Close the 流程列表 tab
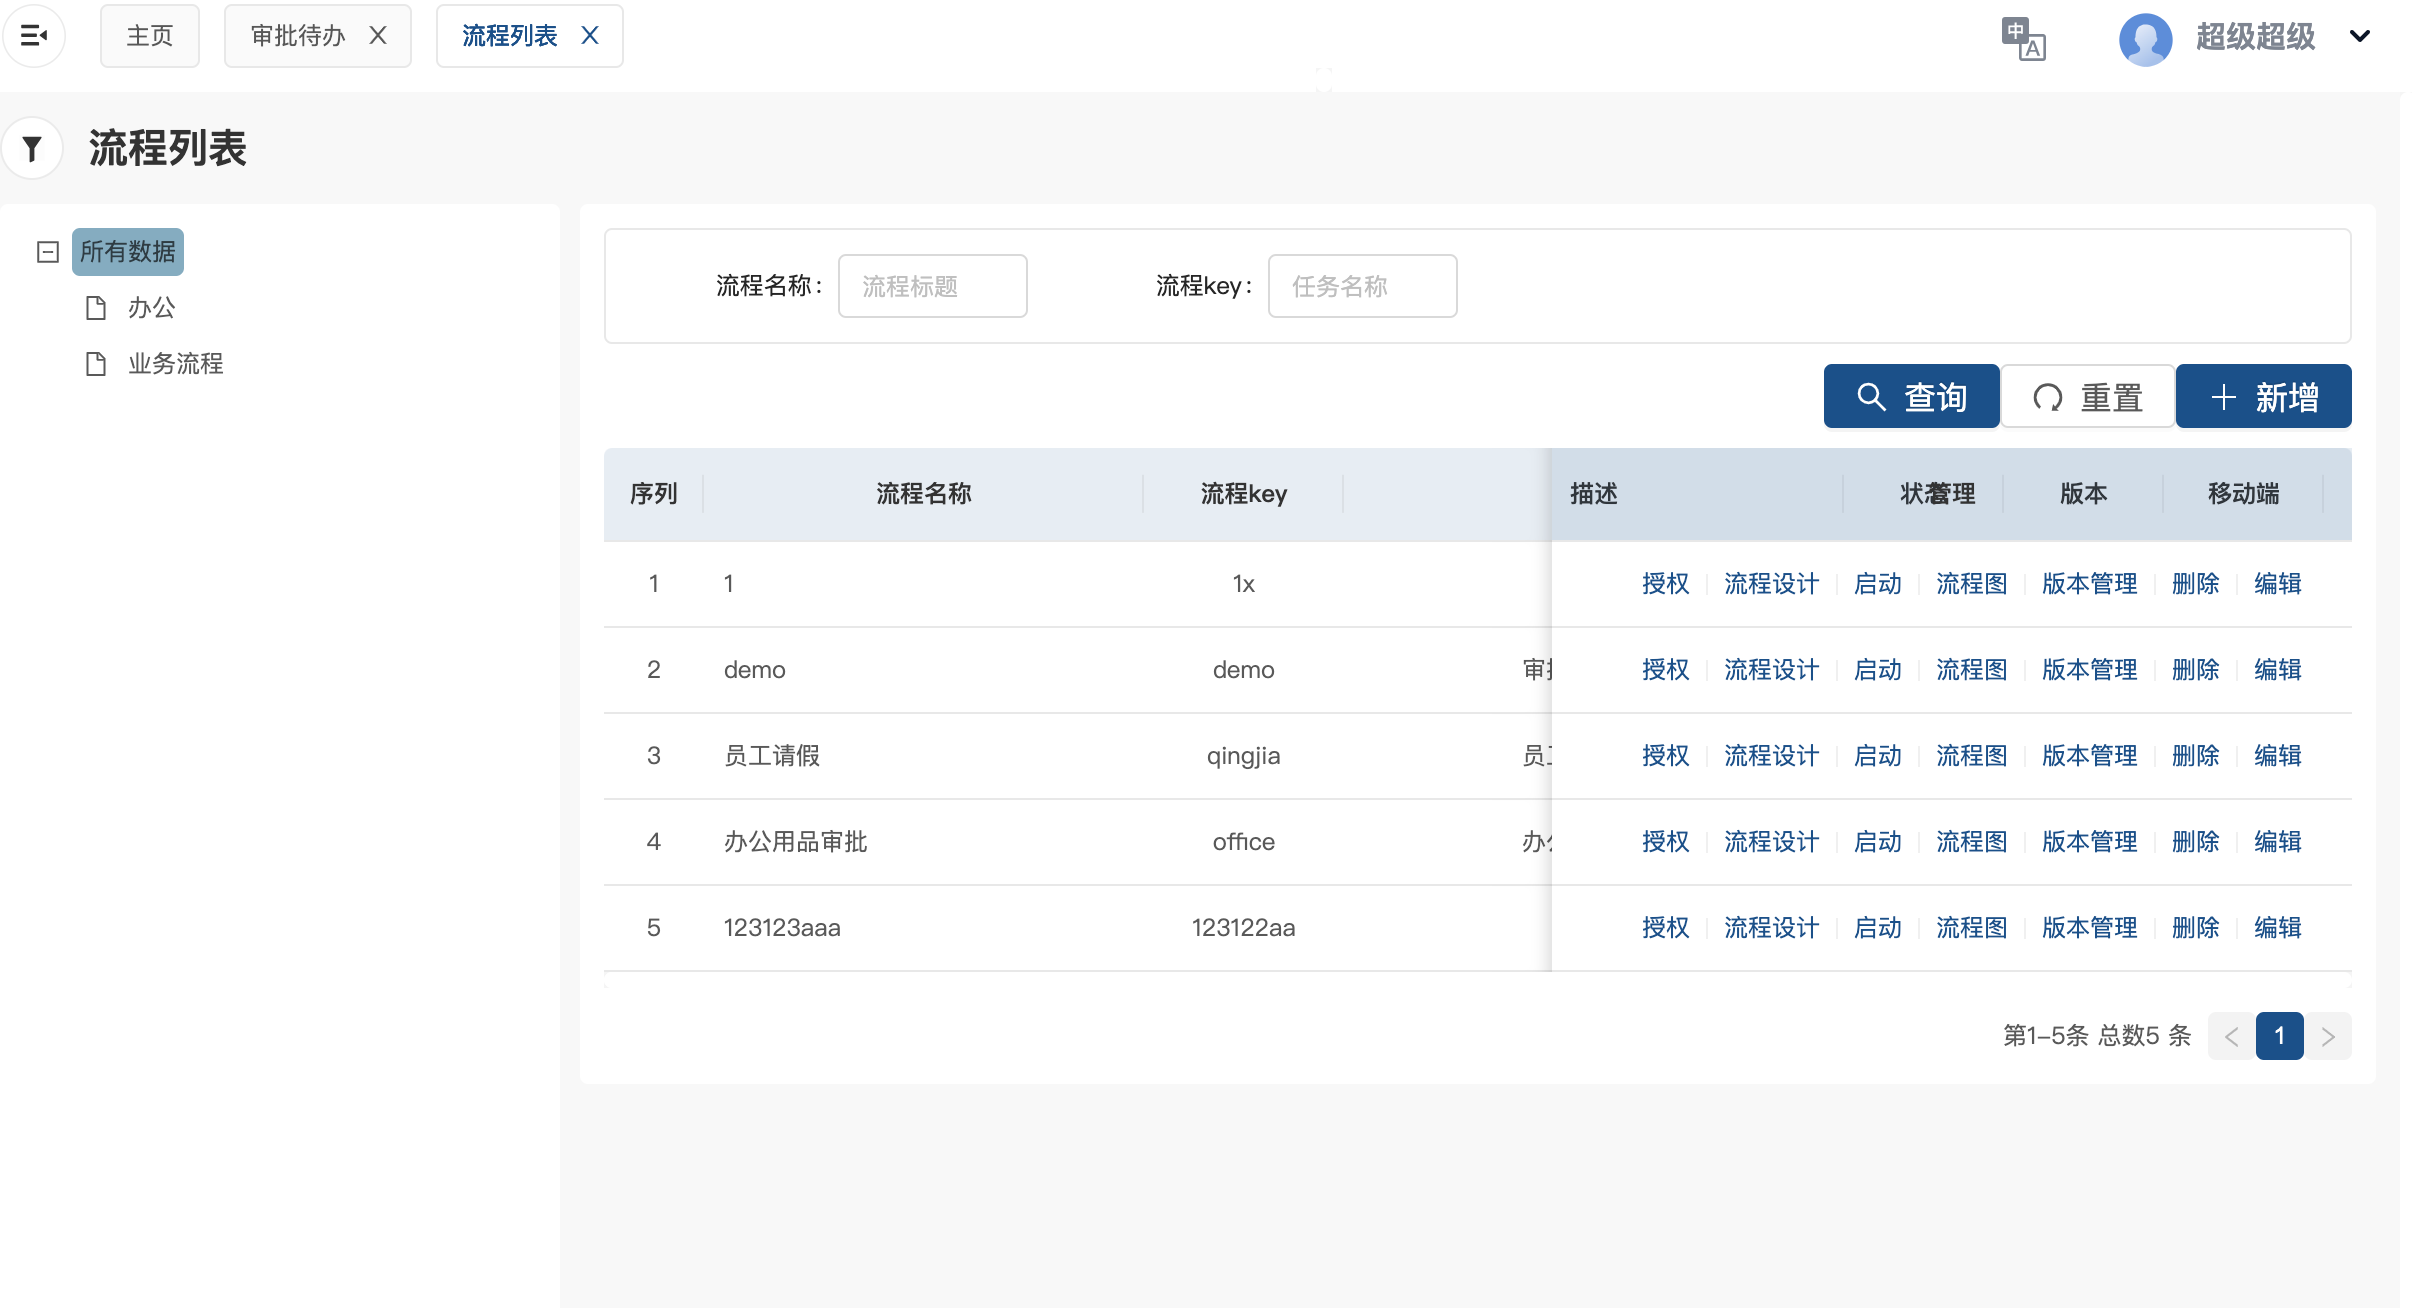 pos(590,36)
